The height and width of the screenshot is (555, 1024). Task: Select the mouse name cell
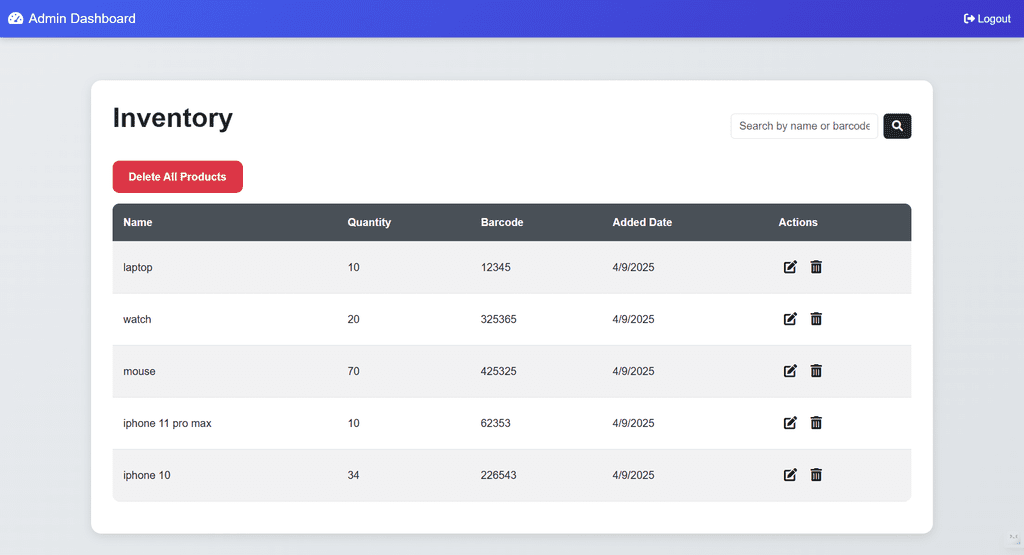click(x=139, y=371)
